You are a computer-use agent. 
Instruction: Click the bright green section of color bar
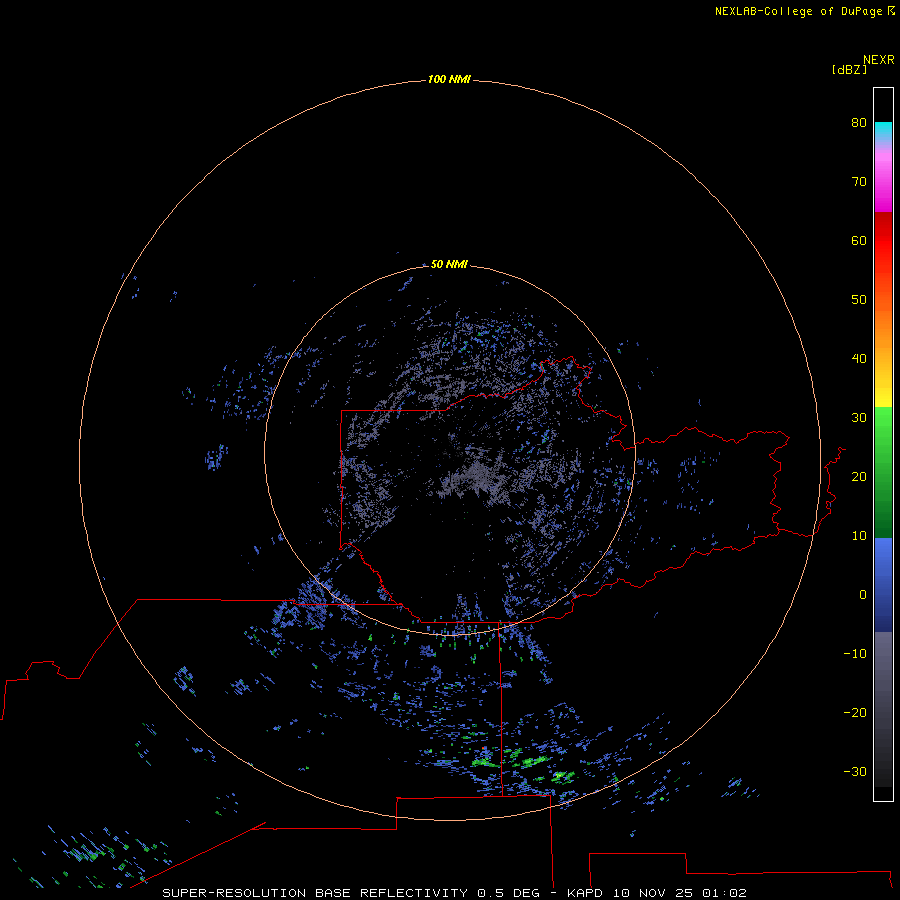pyautogui.click(x=883, y=428)
